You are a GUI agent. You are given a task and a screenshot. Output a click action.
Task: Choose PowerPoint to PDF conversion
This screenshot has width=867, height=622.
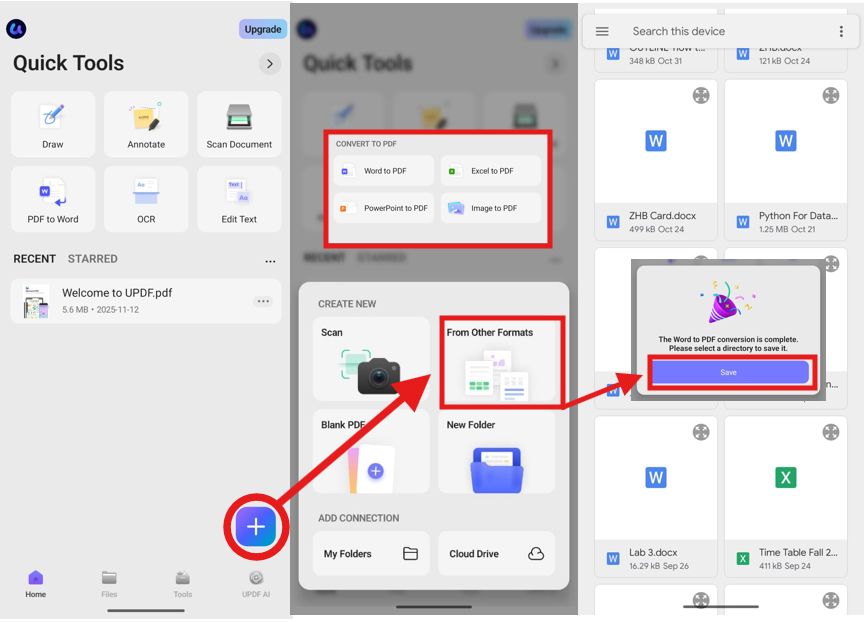(x=384, y=208)
